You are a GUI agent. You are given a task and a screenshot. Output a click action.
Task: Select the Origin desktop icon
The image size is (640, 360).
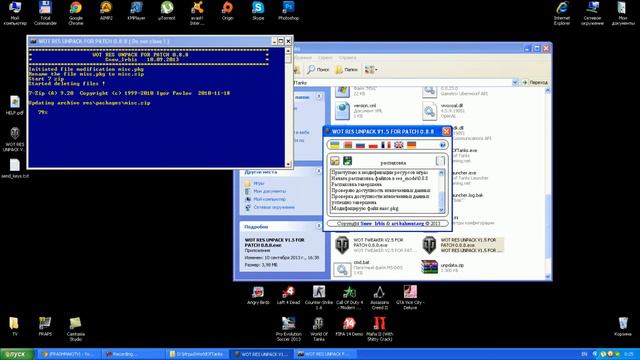coord(228,11)
